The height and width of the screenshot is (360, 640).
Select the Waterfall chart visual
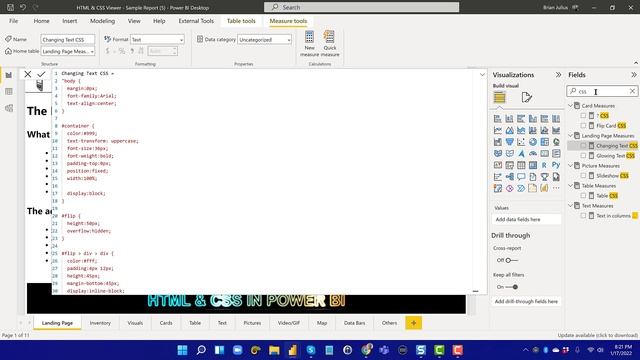click(x=498, y=142)
